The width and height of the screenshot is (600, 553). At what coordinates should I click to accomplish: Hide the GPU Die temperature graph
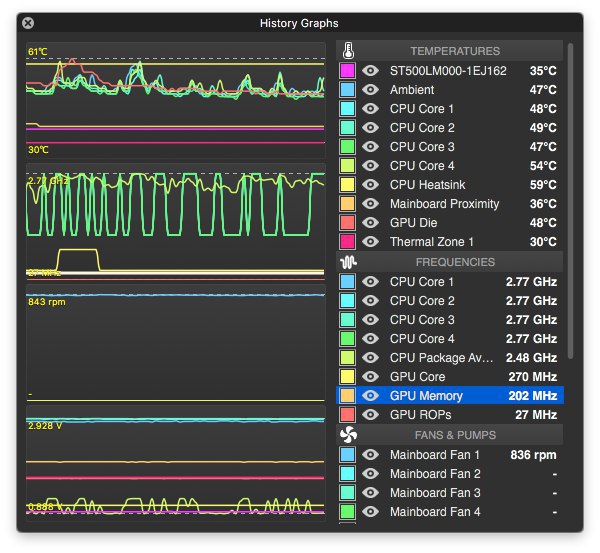[370, 223]
